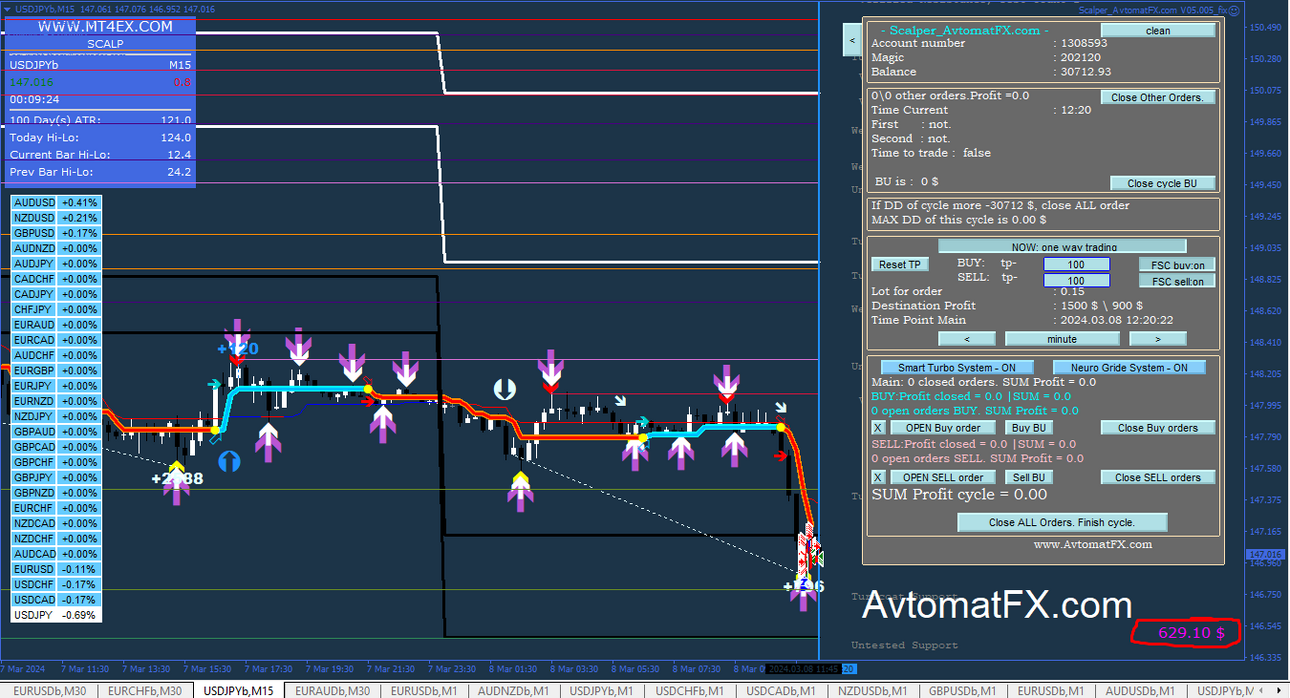Open the www.AvtomatFX.com link in panel
Screen dimensions: 1290x698
[1092, 545]
